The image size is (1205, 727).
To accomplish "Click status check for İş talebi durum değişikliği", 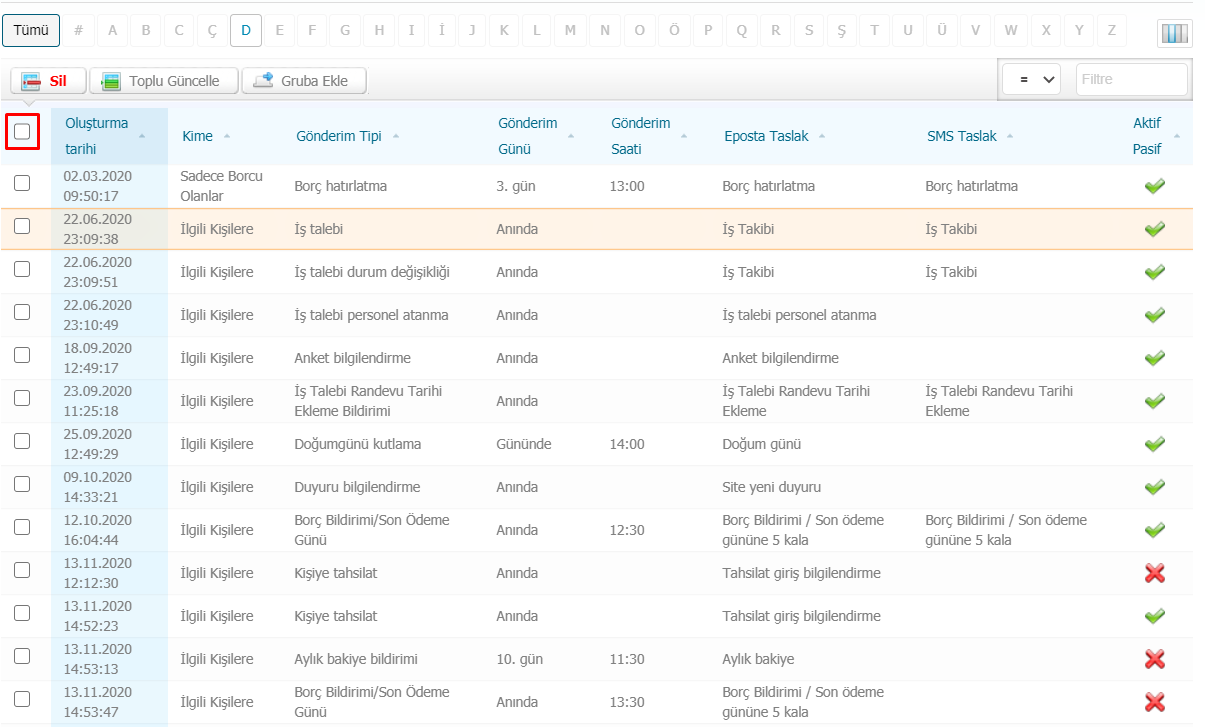I will click(1155, 272).
